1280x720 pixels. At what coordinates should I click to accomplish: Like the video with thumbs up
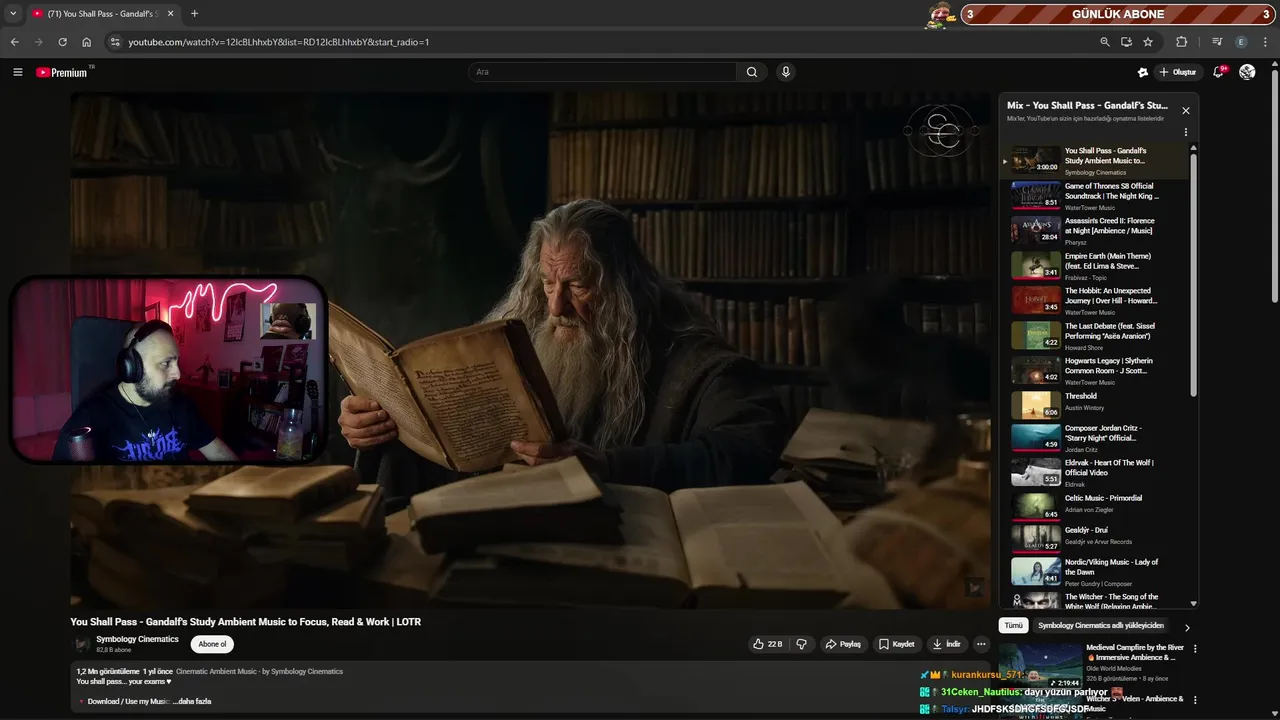(x=768, y=644)
